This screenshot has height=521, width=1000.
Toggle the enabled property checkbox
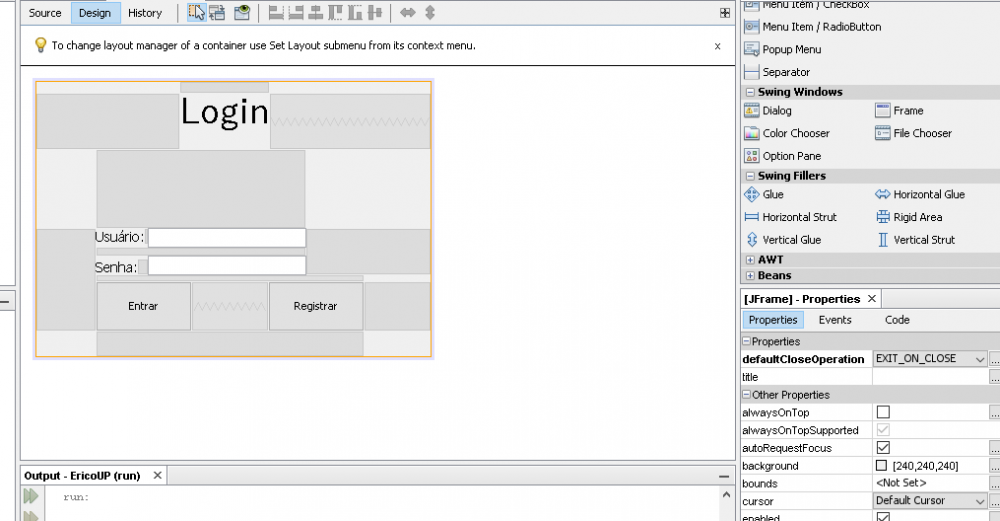(883, 517)
